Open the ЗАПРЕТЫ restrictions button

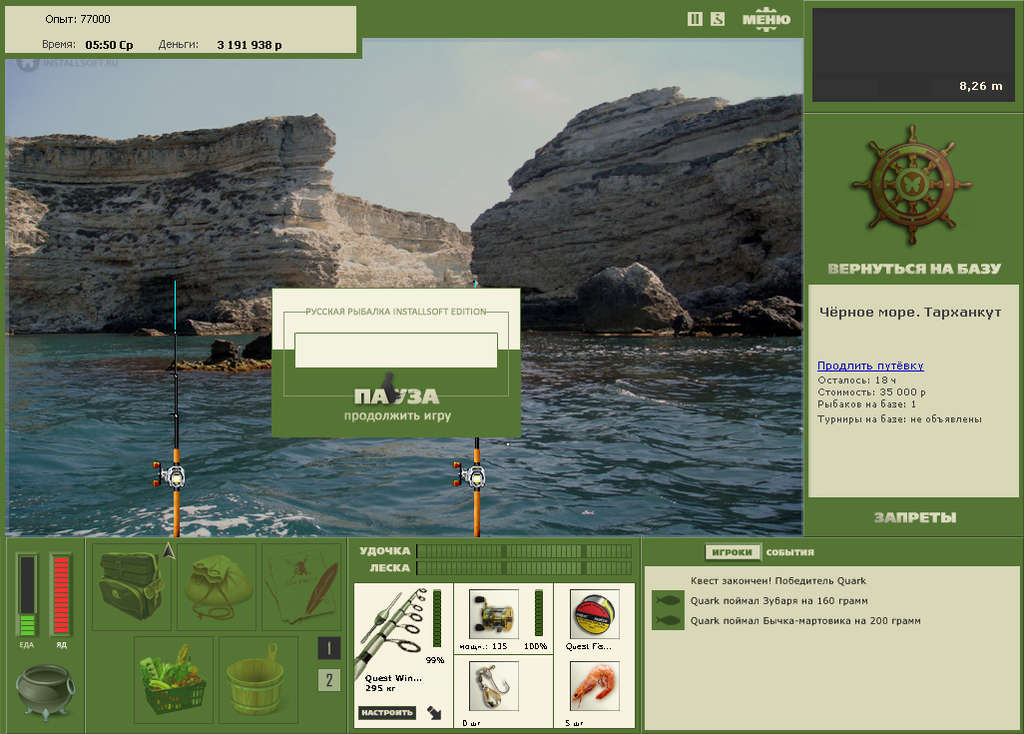click(x=915, y=518)
